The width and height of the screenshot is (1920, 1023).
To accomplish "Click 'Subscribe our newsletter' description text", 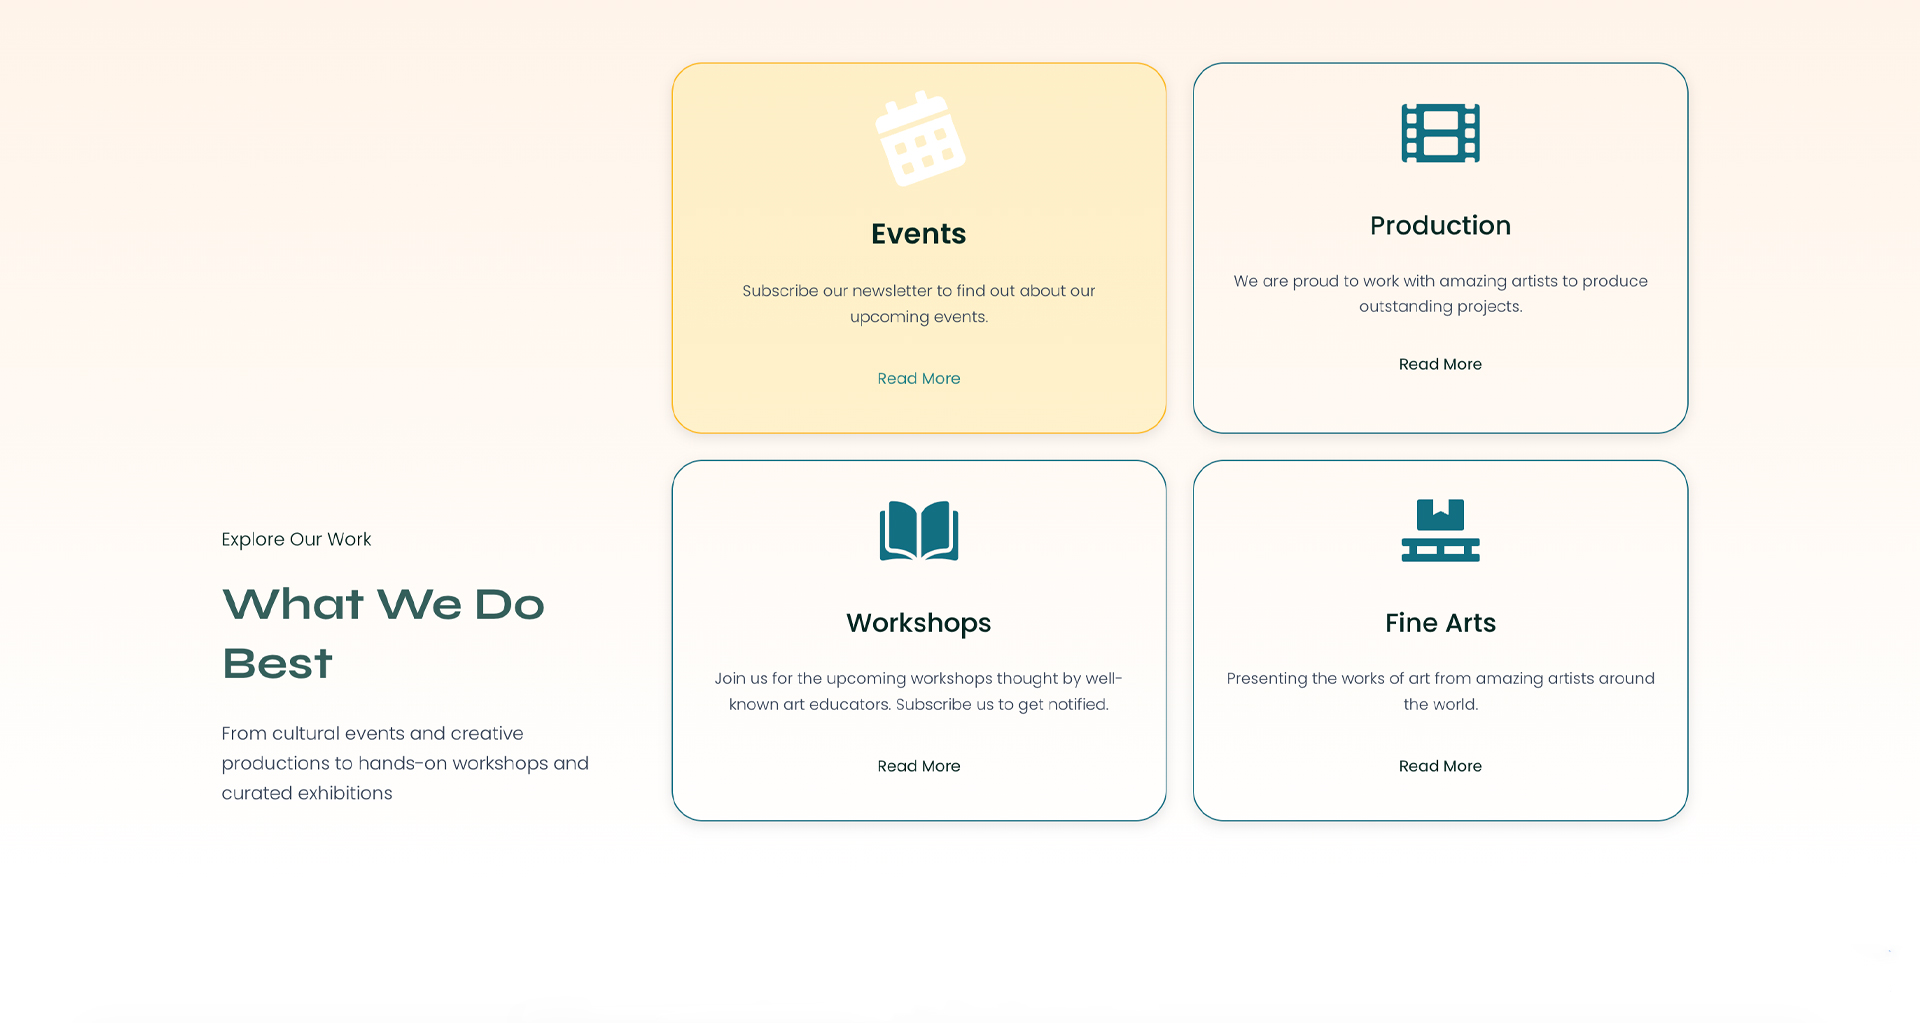I will pos(919,304).
